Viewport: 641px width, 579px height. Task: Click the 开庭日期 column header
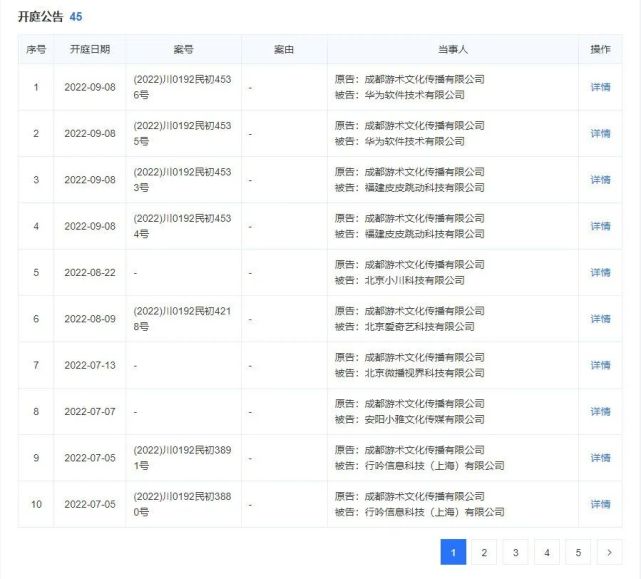click(x=90, y=49)
